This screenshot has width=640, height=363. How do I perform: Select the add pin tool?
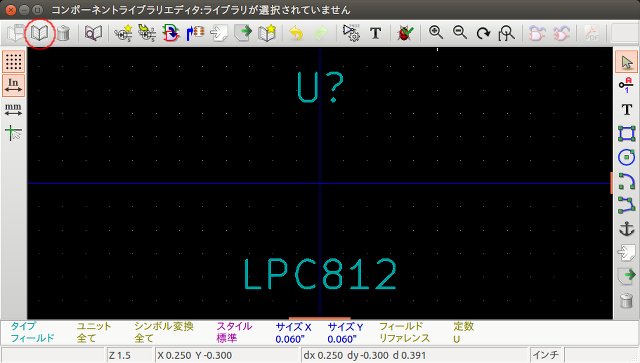(x=627, y=85)
